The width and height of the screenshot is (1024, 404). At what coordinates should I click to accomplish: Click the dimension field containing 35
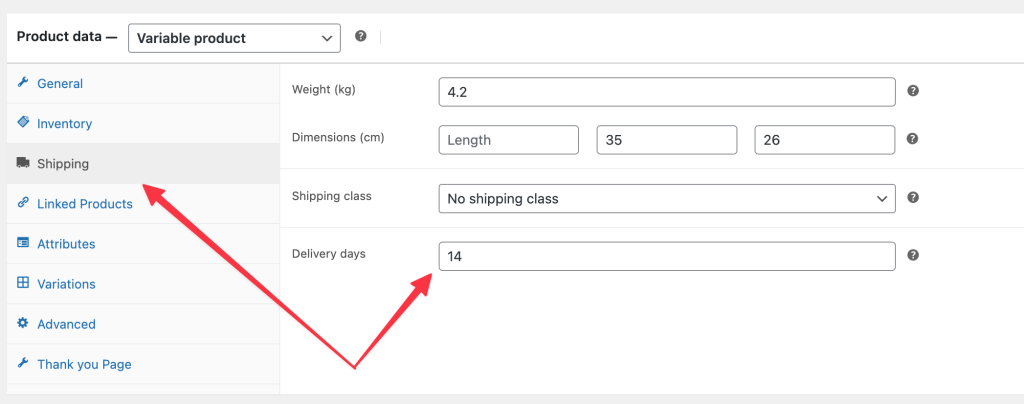[666, 140]
